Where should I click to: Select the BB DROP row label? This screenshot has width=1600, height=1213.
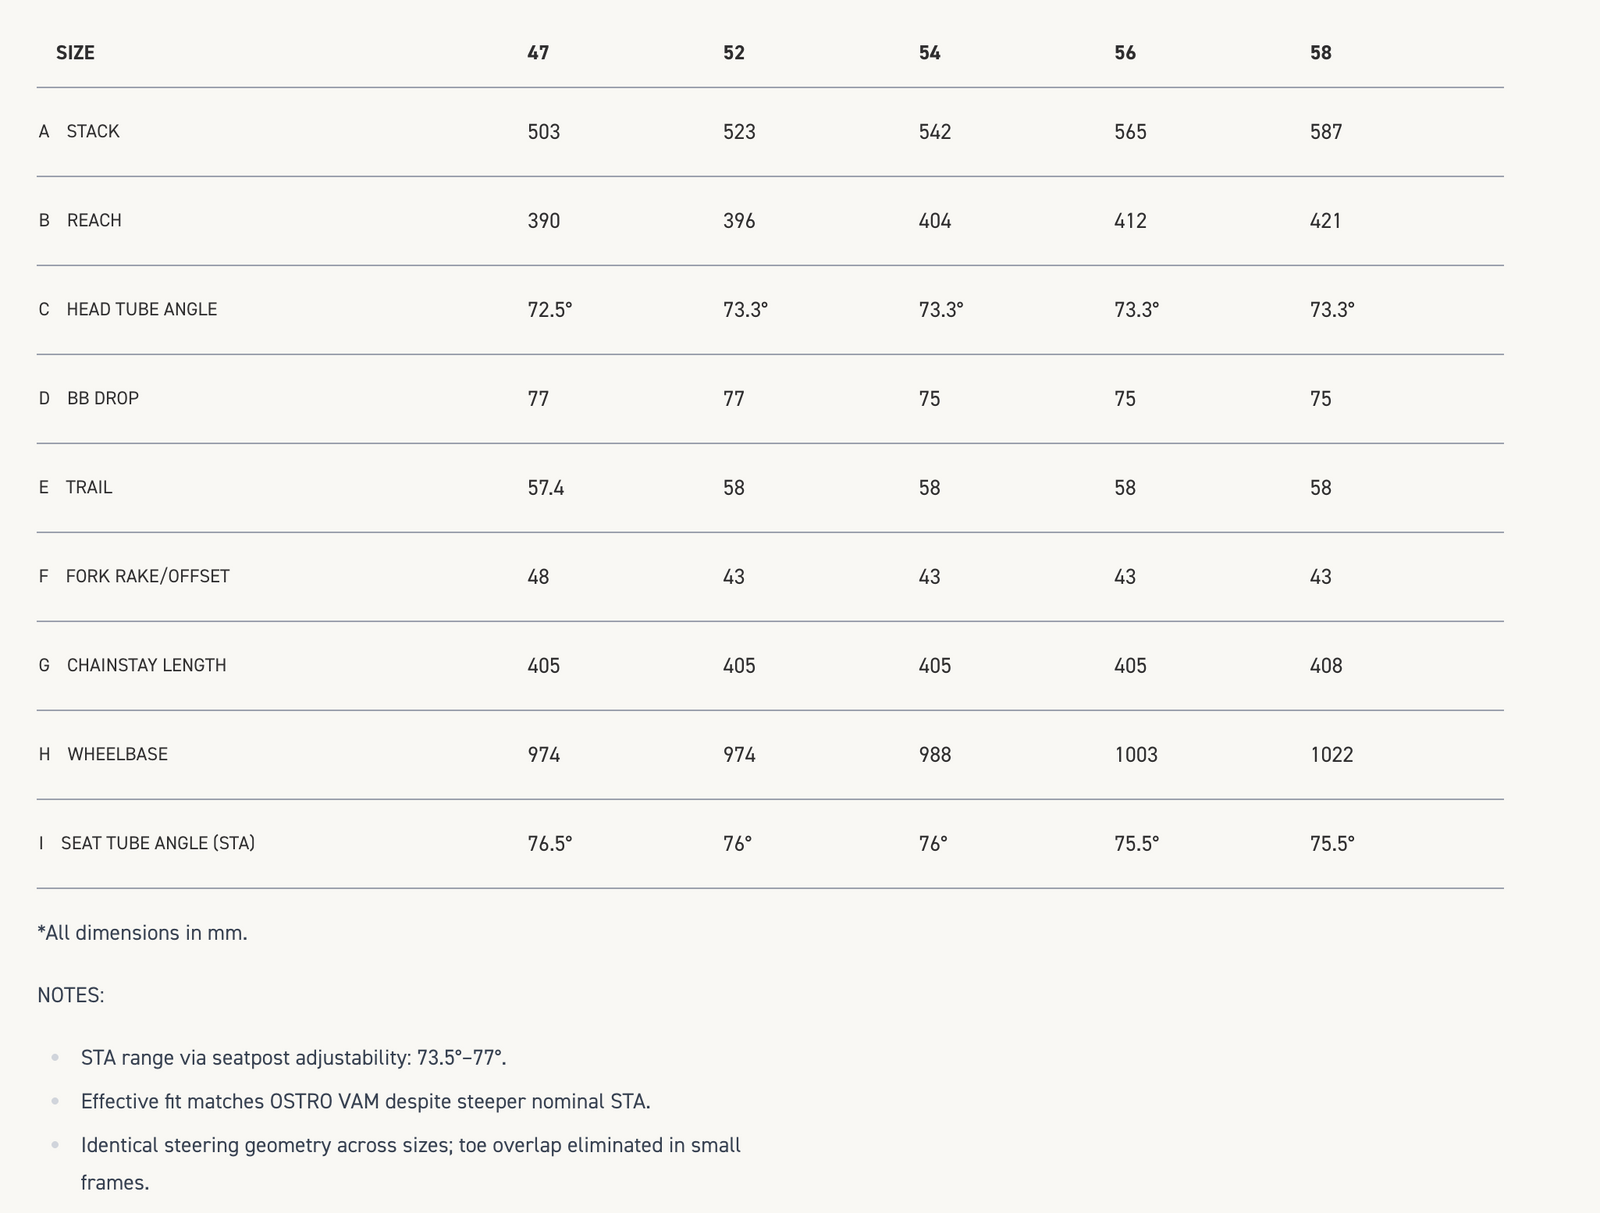103,399
